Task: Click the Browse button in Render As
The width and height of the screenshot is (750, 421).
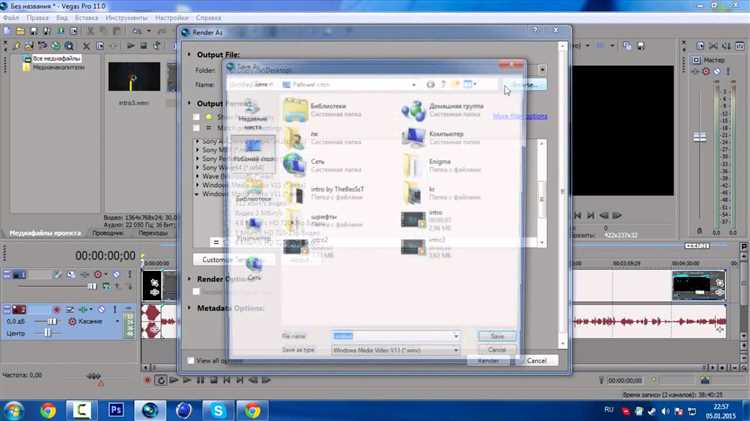Action: 525,85
